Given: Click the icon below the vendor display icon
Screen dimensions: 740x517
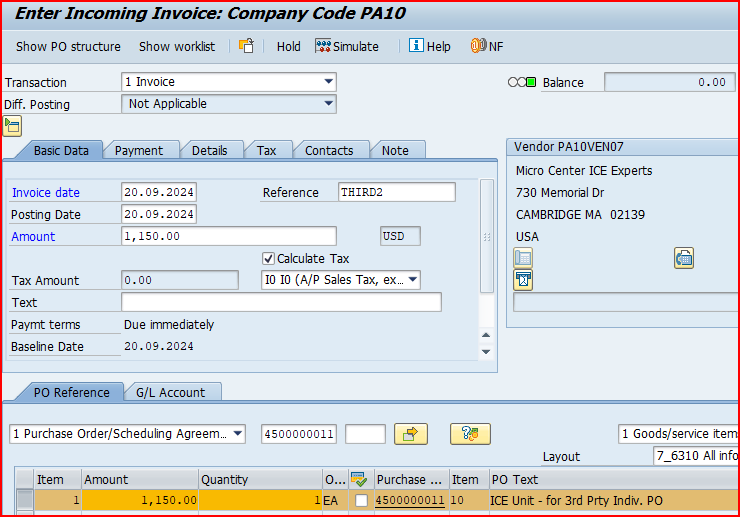Looking at the screenshot, I should [523, 280].
